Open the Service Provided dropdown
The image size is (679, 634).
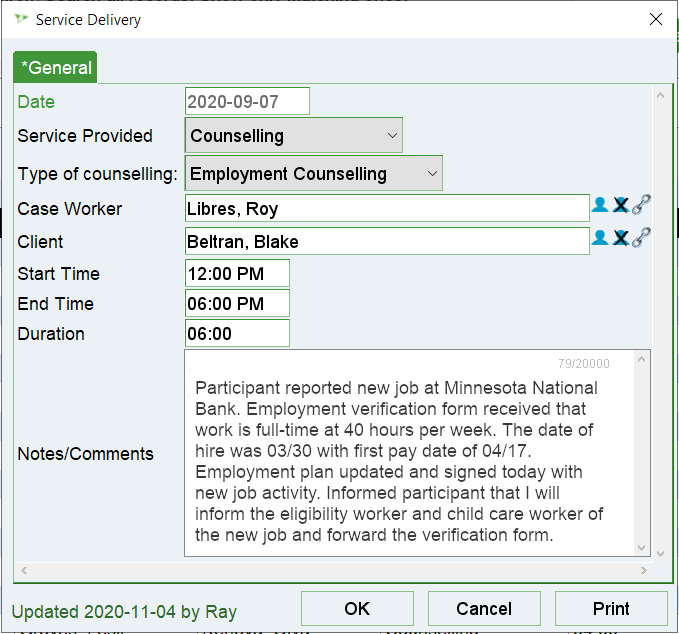pyautogui.click(x=293, y=136)
